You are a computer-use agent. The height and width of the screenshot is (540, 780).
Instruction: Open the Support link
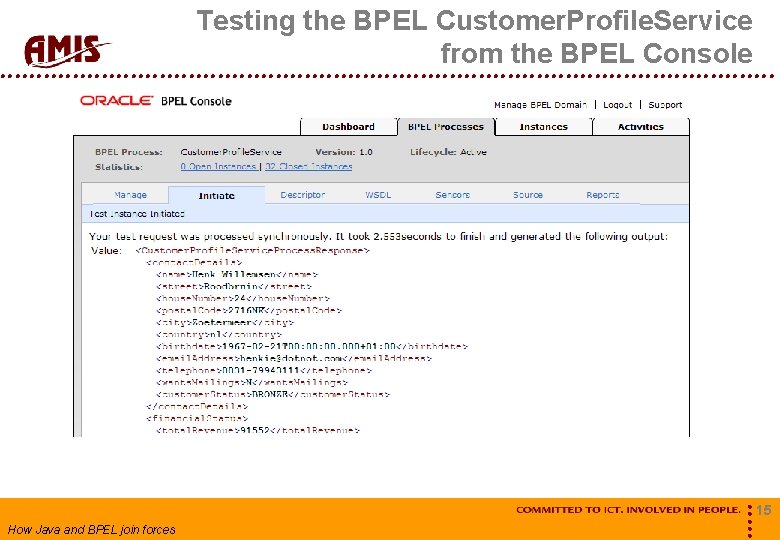click(665, 105)
